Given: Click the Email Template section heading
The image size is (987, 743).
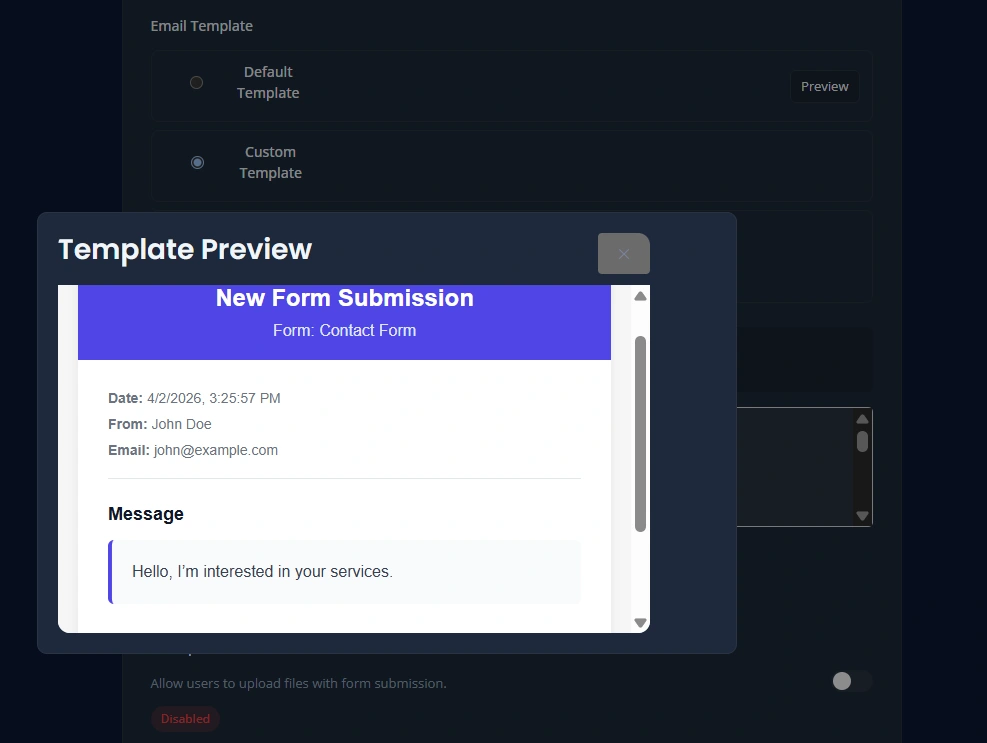Looking at the screenshot, I should [201, 25].
